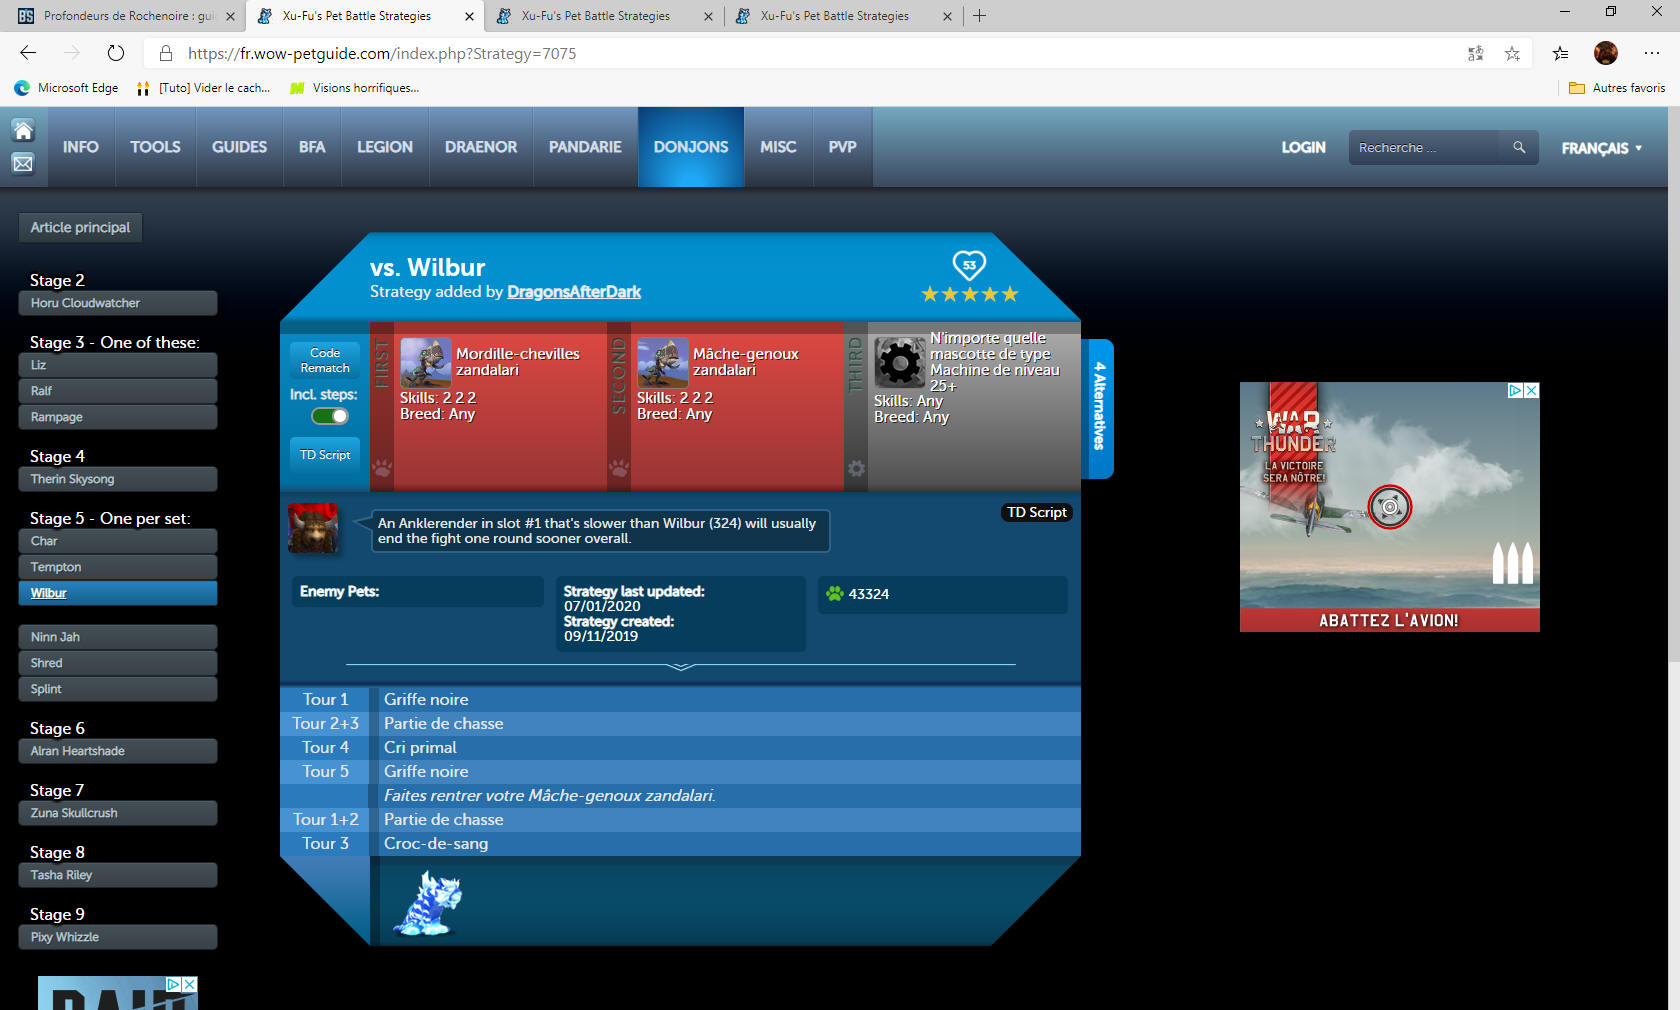Click the home icon in site header
Image resolution: width=1680 pixels, height=1010 pixels.
[23, 131]
